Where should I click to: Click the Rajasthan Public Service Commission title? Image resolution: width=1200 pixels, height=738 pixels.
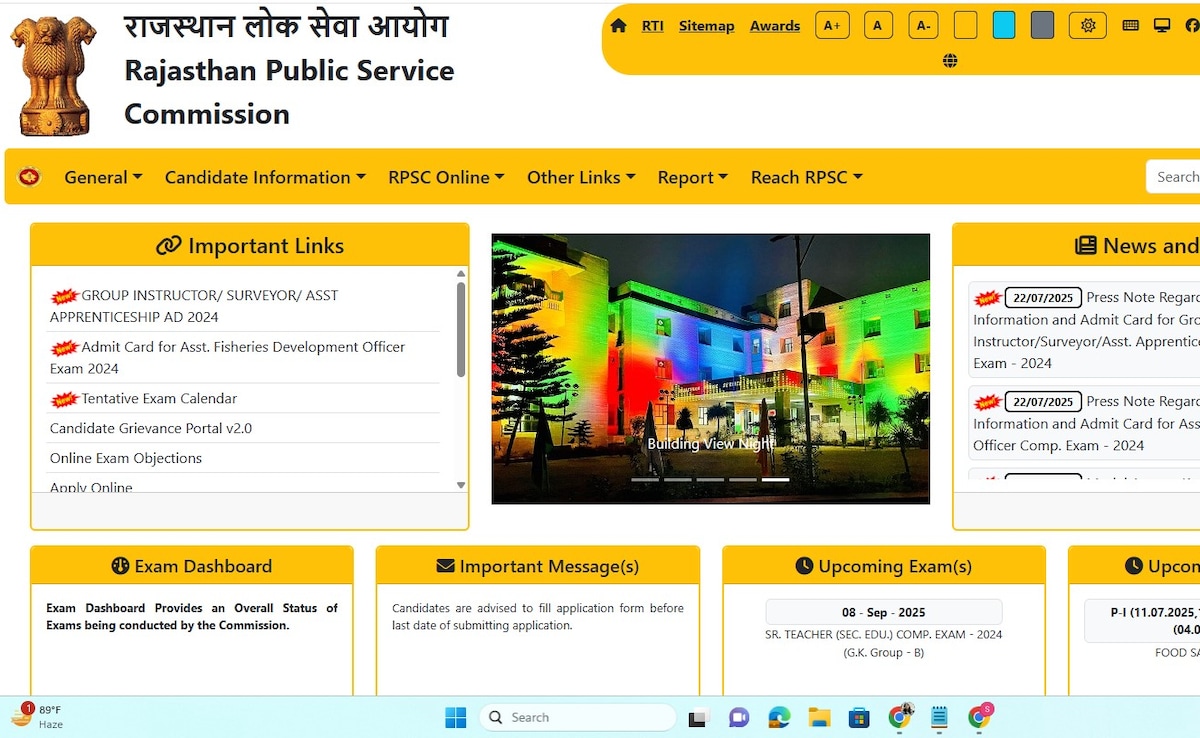pyautogui.click(x=289, y=92)
